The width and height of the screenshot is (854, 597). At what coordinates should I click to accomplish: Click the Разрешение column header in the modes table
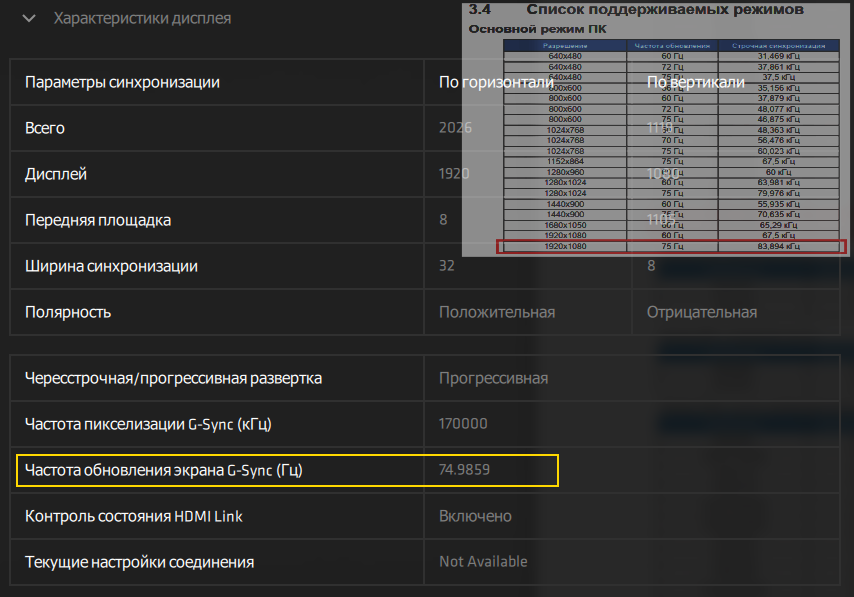point(565,46)
